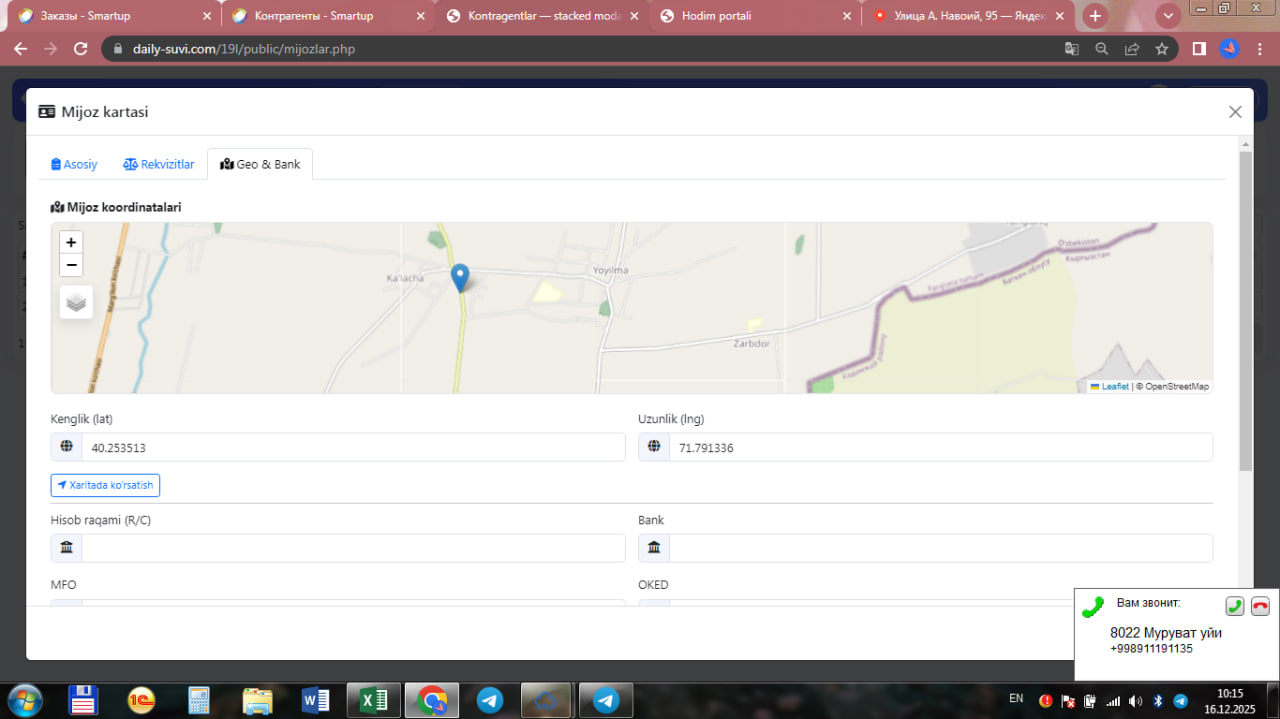Open the Leaflet attribution link
Viewport: 1280px width, 719px height.
point(1114,386)
